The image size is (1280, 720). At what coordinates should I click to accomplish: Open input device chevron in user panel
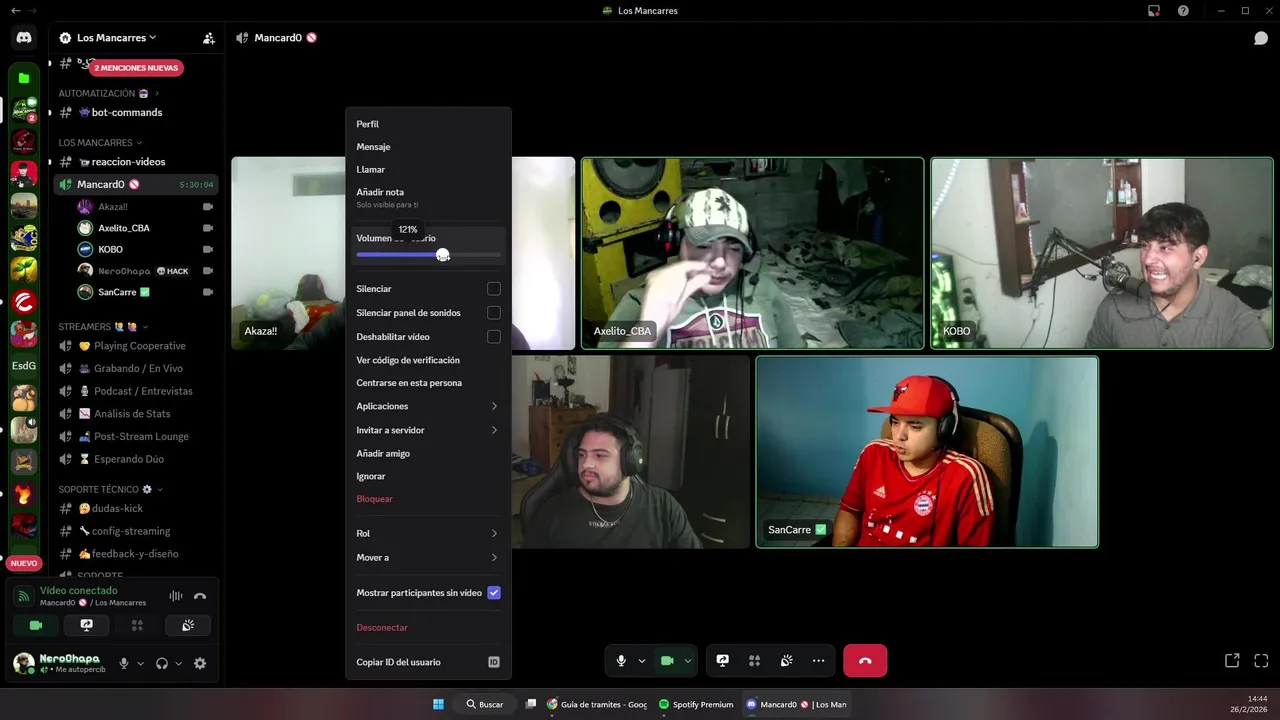click(x=140, y=663)
